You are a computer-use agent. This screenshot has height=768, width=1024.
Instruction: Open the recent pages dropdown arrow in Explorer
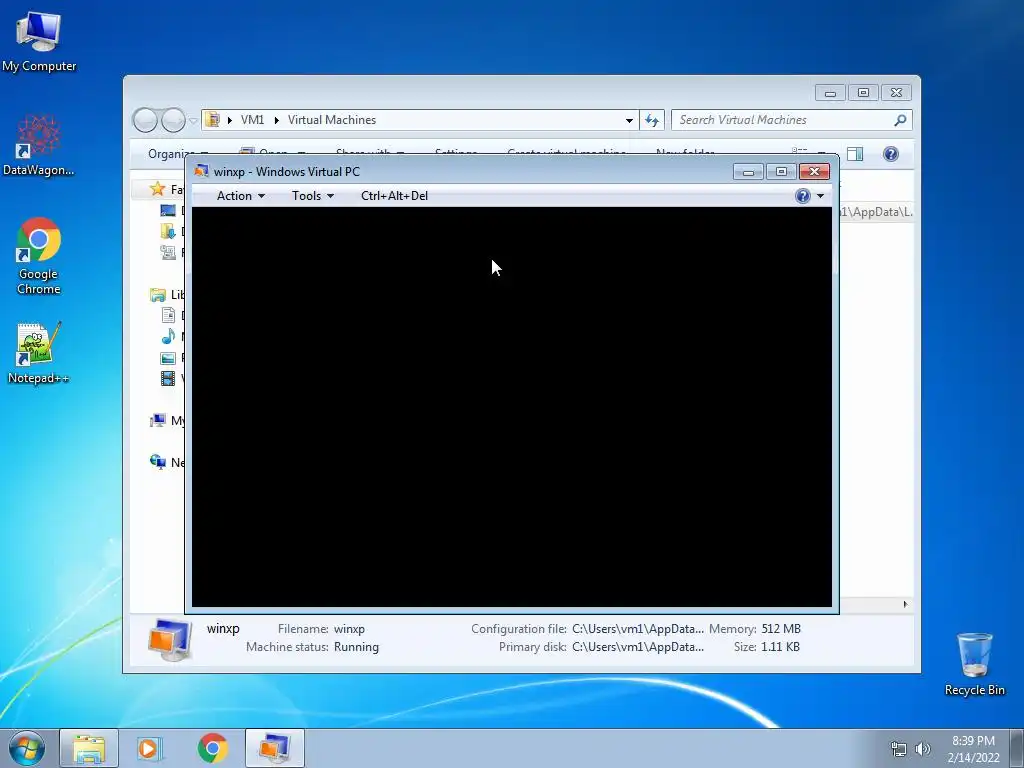(x=193, y=120)
